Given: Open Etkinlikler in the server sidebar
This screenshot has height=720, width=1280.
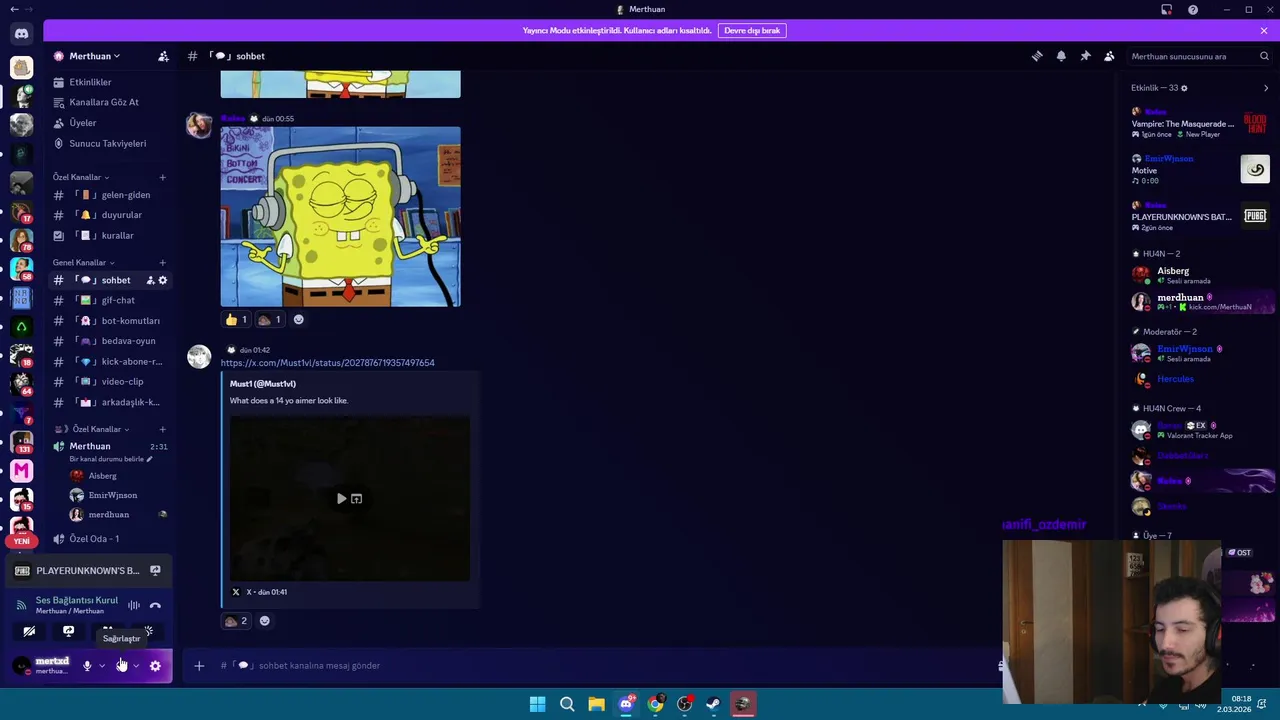Looking at the screenshot, I should tap(110, 82).
